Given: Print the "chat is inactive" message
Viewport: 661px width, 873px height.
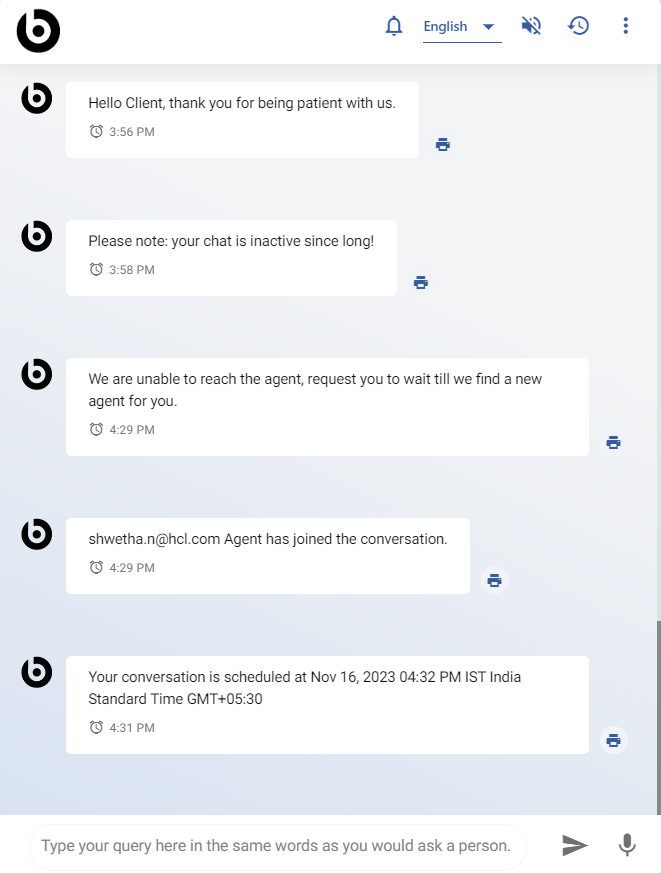Looking at the screenshot, I should click(x=421, y=282).
